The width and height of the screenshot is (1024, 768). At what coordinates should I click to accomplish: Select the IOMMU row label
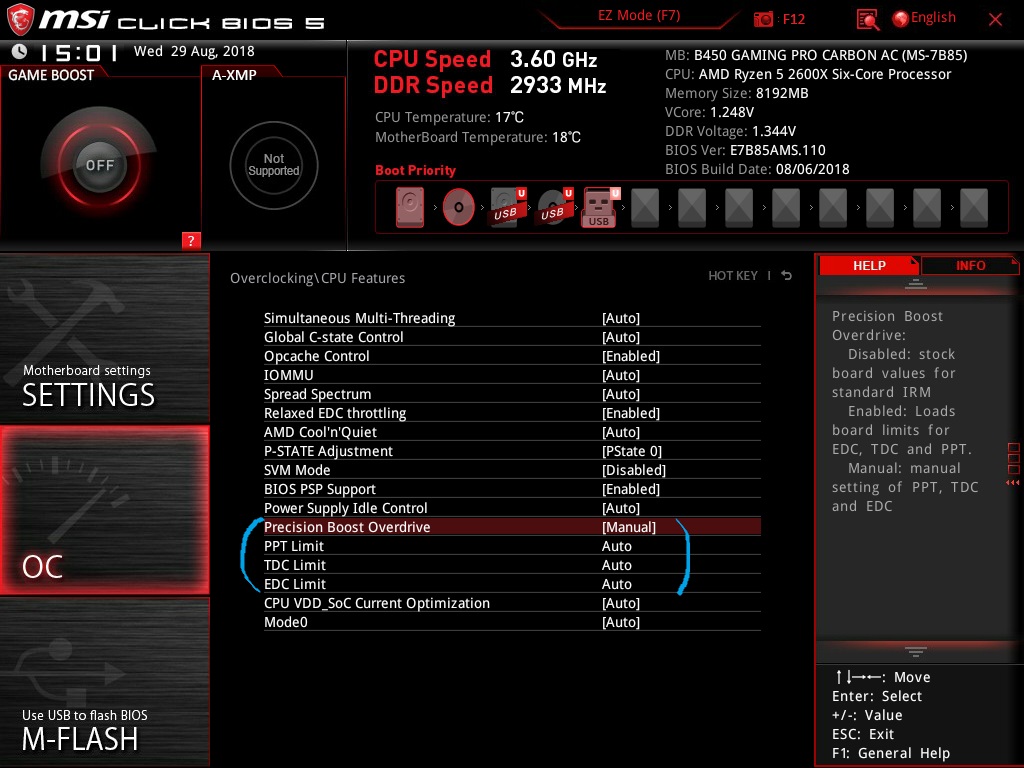pos(288,375)
